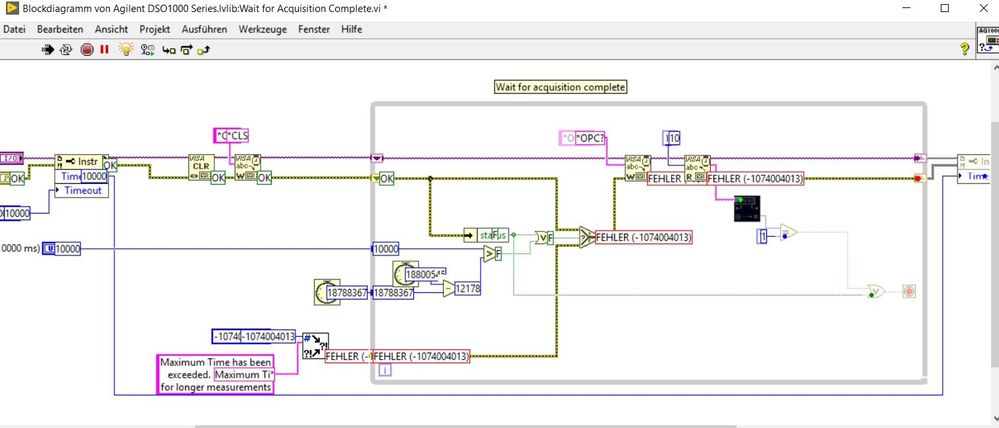
Task: Click the Run Continuously toolbar icon
Action: tap(66, 49)
